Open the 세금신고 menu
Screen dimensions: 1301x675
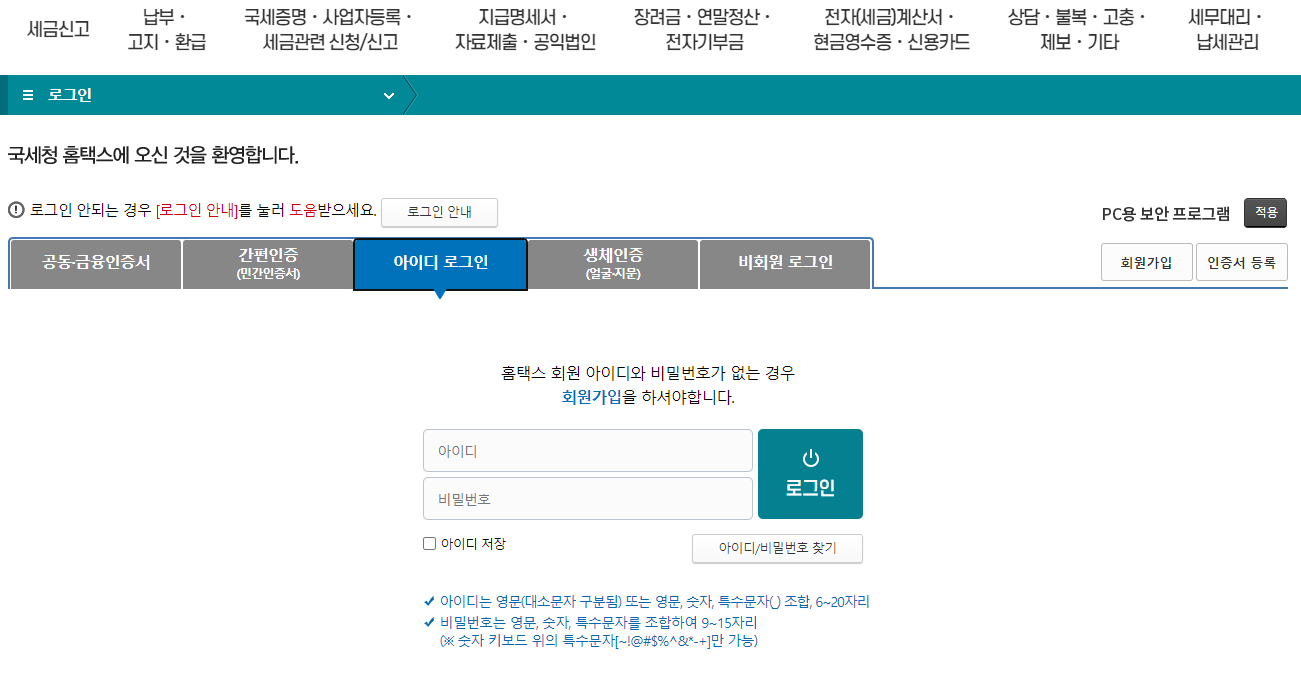tap(58, 29)
